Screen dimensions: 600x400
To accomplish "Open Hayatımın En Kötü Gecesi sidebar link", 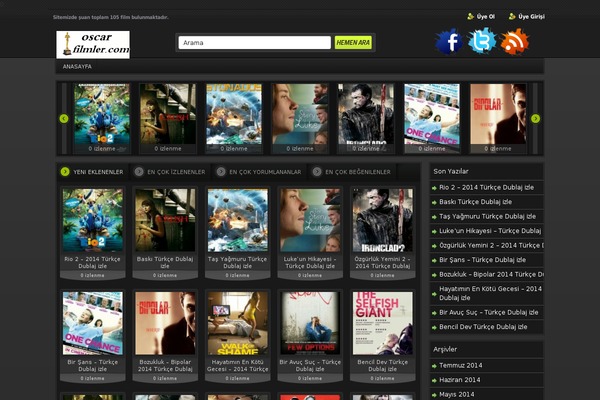I will coord(491,293).
